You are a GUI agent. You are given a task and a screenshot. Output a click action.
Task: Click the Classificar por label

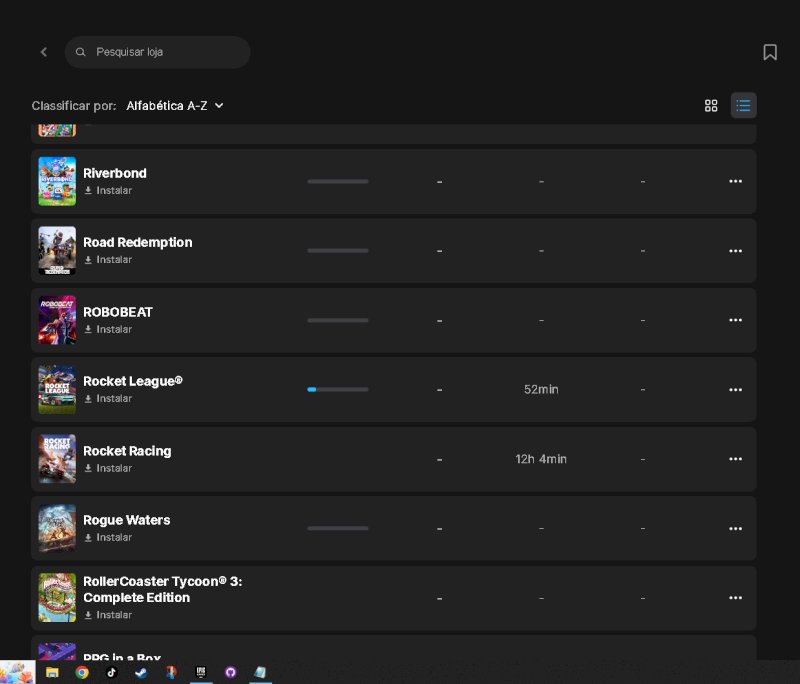[74, 106]
